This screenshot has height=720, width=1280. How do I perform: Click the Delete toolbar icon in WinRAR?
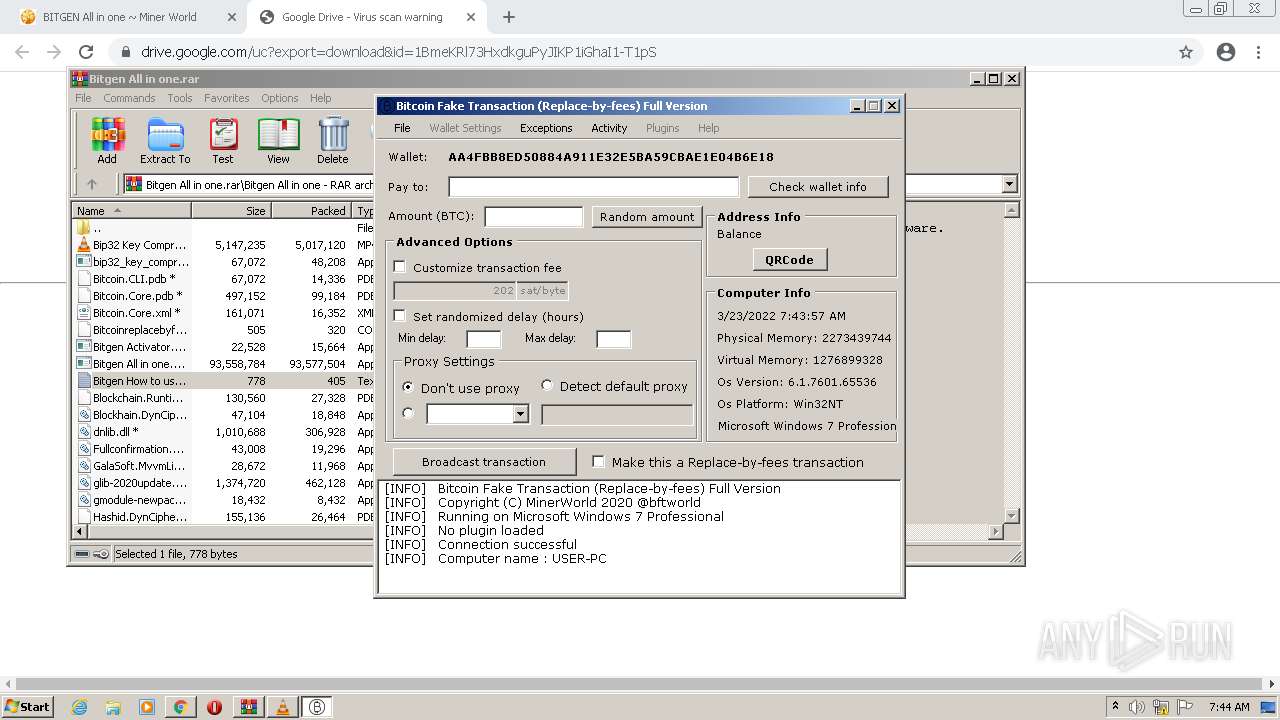333,140
